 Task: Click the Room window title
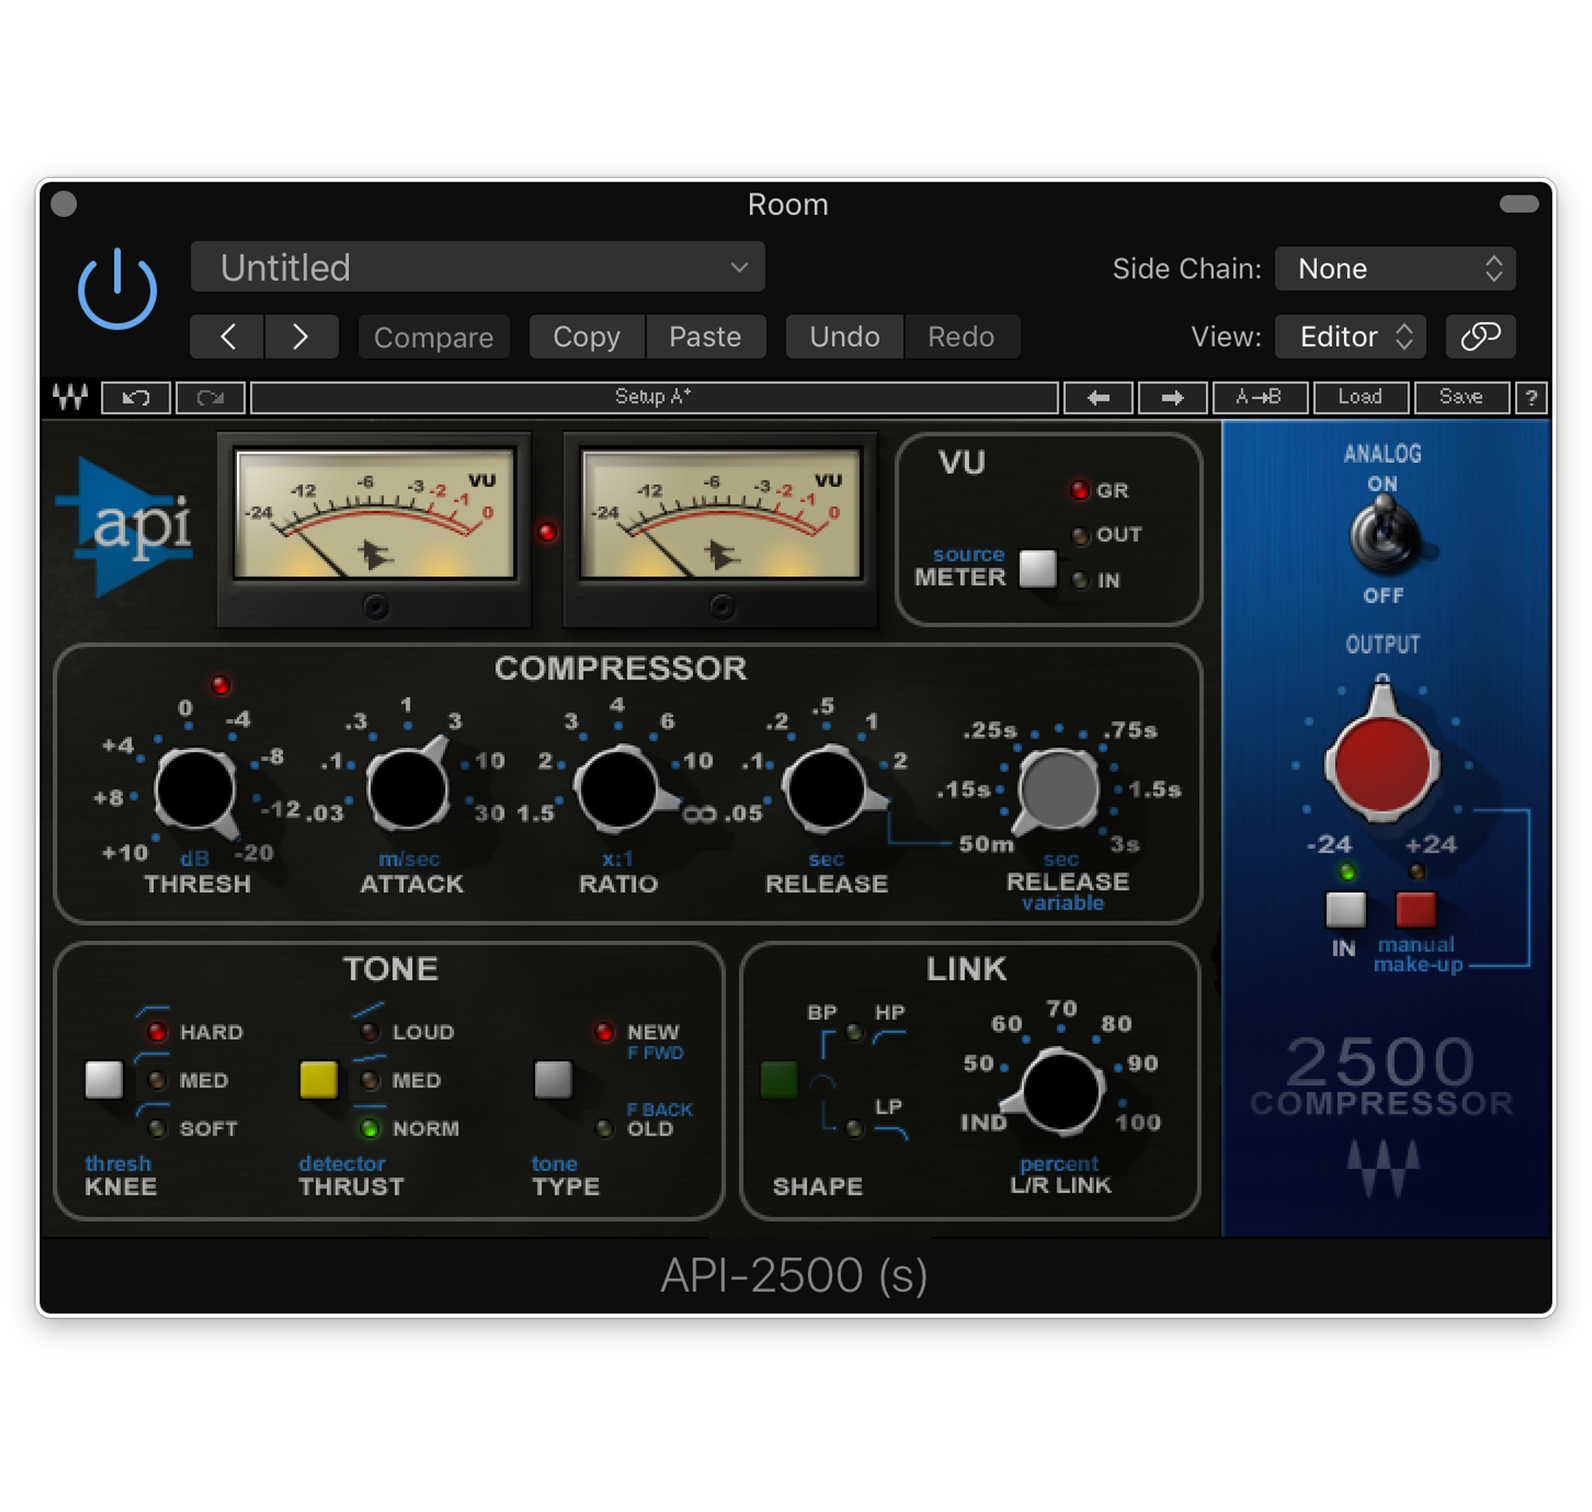pos(788,204)
